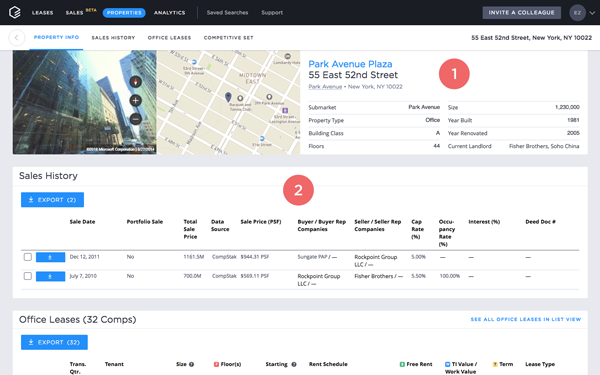Check the July 7, 2010 sale row
This screenshot has height=375, width=600.
28,276
